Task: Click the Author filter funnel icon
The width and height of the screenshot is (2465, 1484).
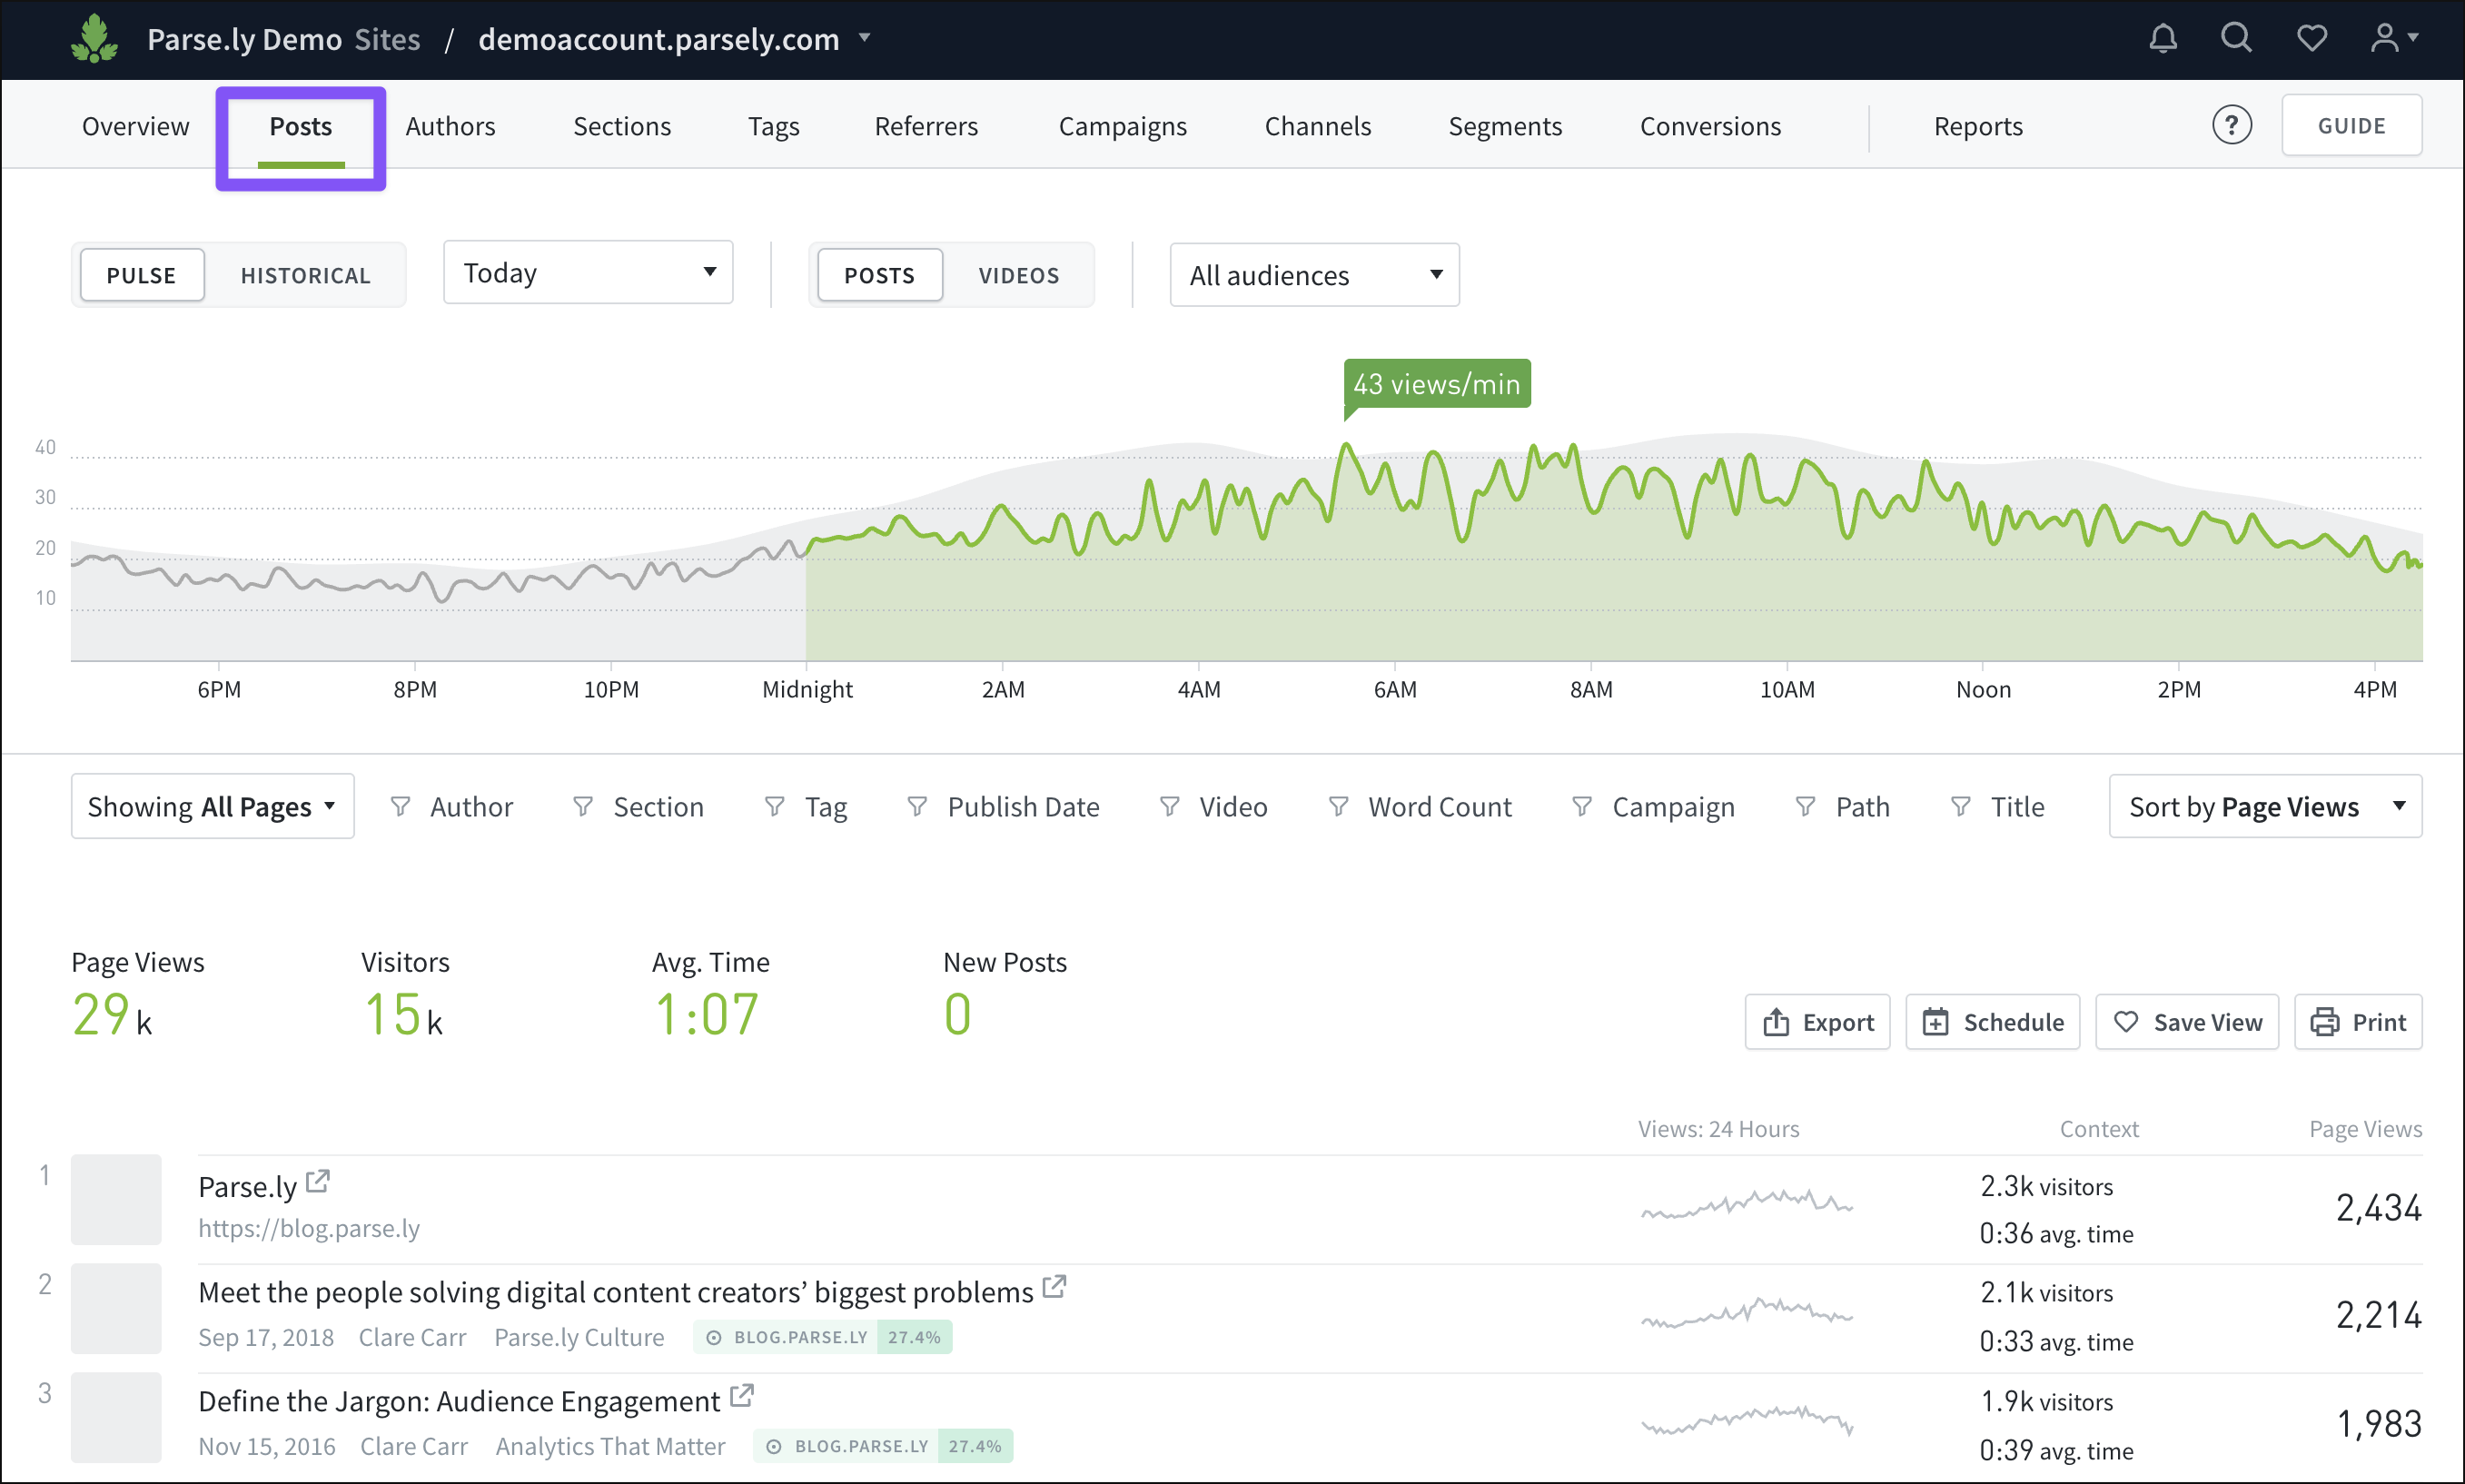Action: [400, 806]
